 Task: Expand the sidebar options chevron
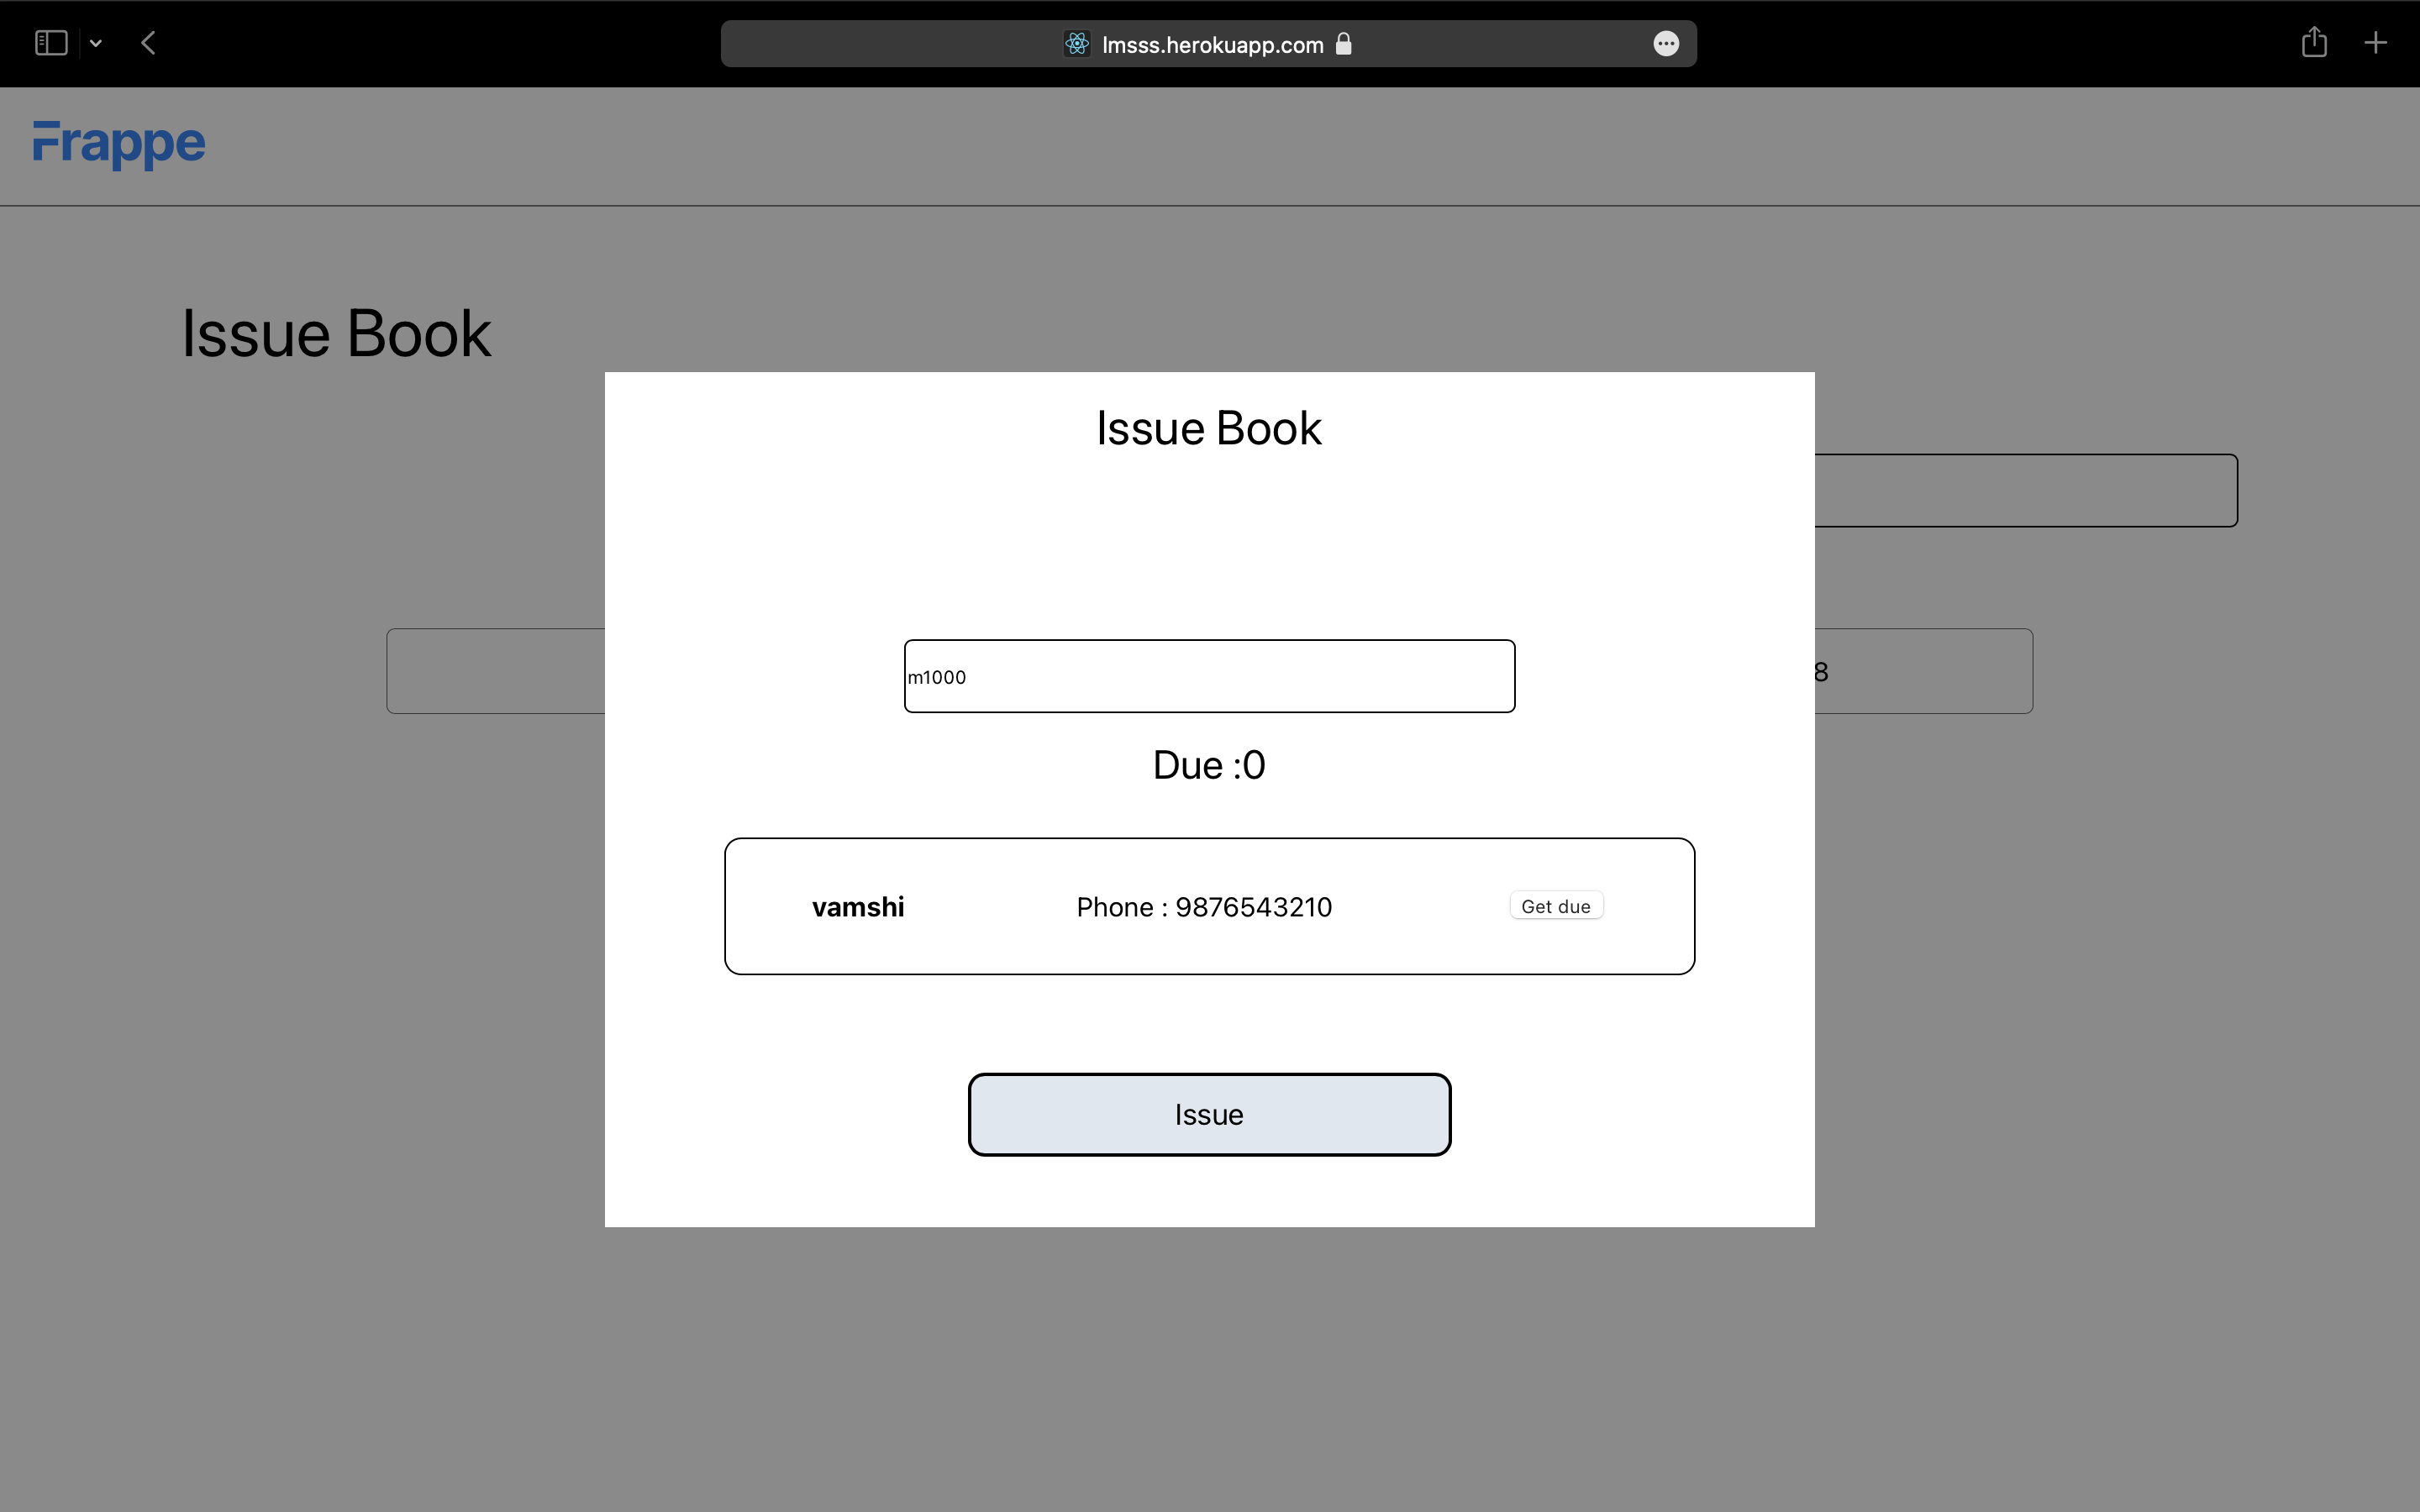(96, 43)
